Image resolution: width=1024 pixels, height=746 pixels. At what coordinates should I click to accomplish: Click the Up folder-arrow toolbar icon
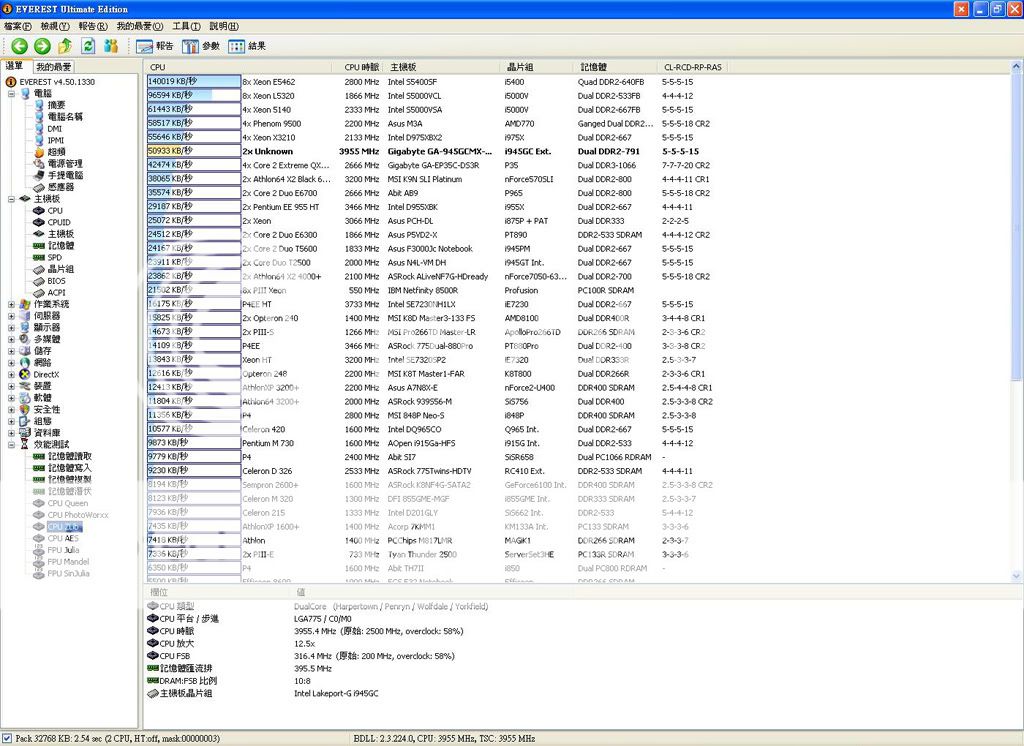[65, 46]
